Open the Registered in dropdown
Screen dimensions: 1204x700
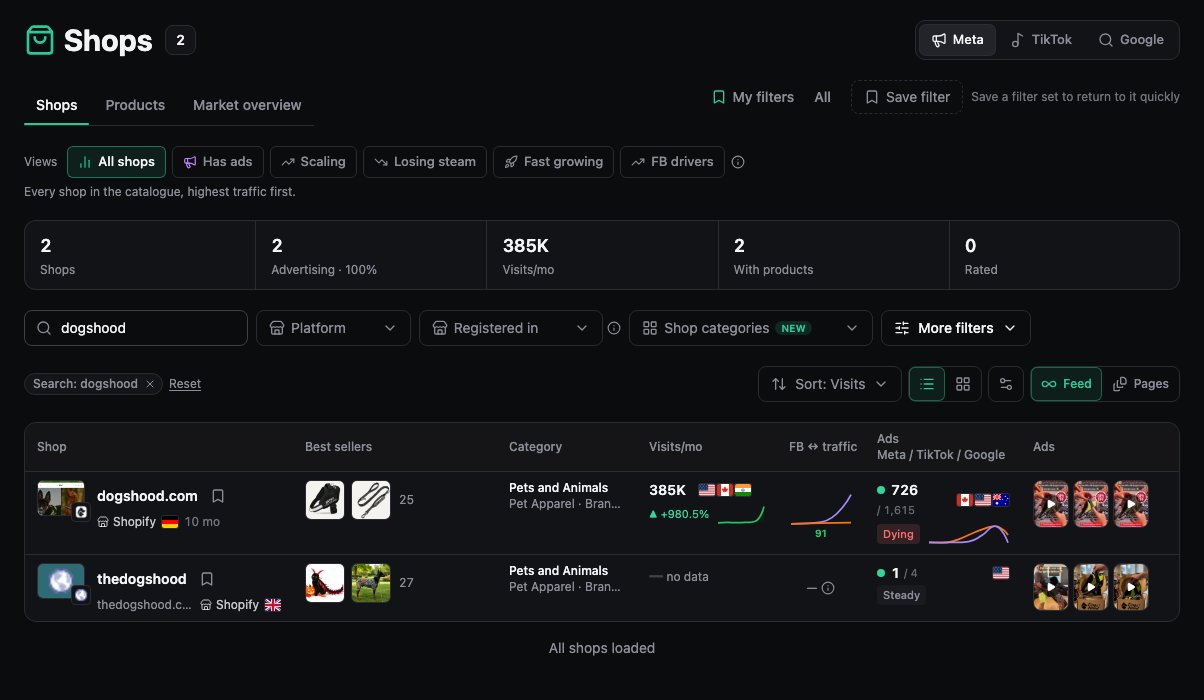tap(511, 328)
